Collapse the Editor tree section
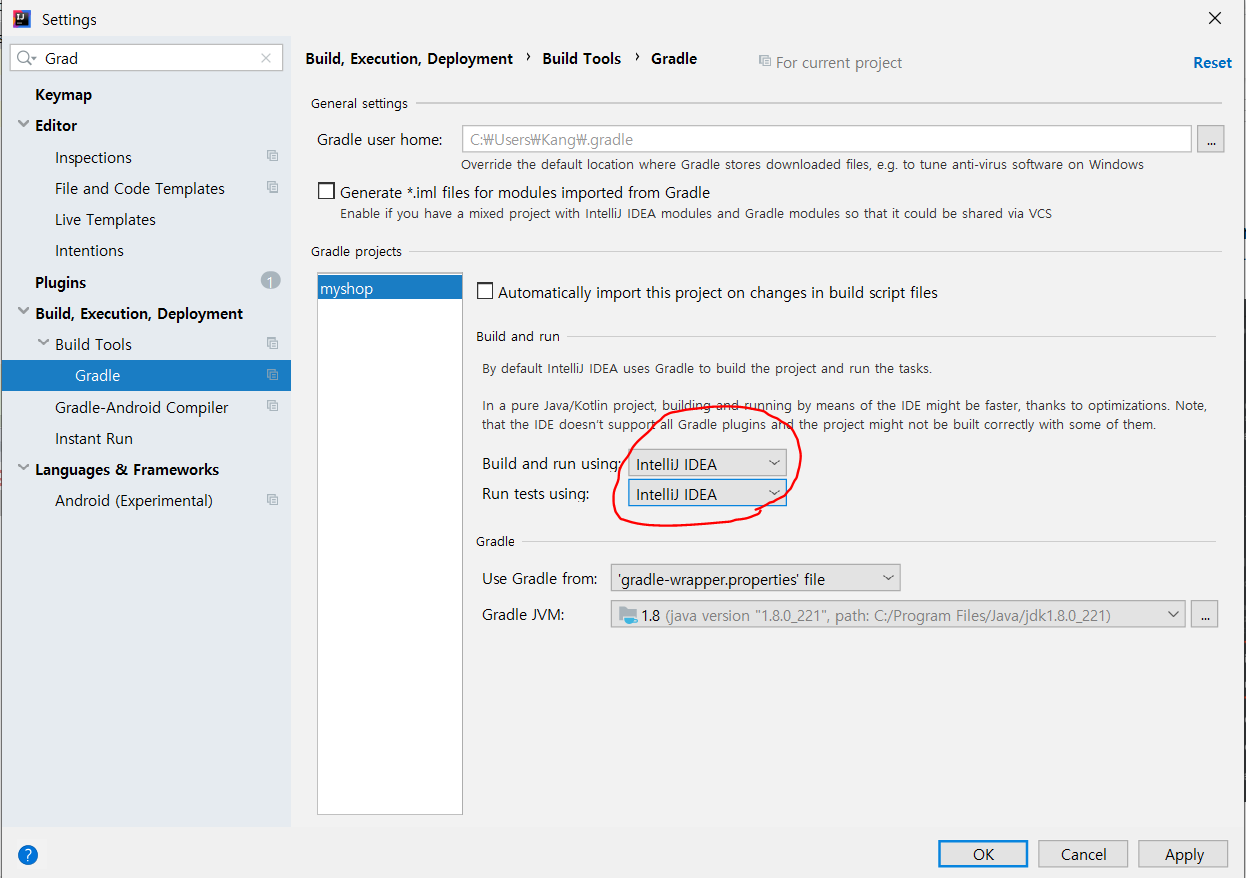Viewport: 1246px width, 878px height. point(23,125)
